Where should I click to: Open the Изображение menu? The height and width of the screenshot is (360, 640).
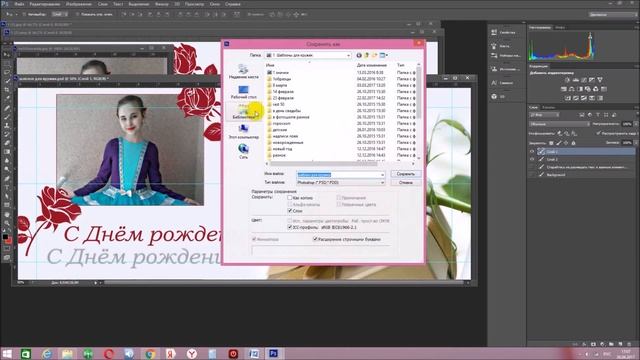(79, 4)
